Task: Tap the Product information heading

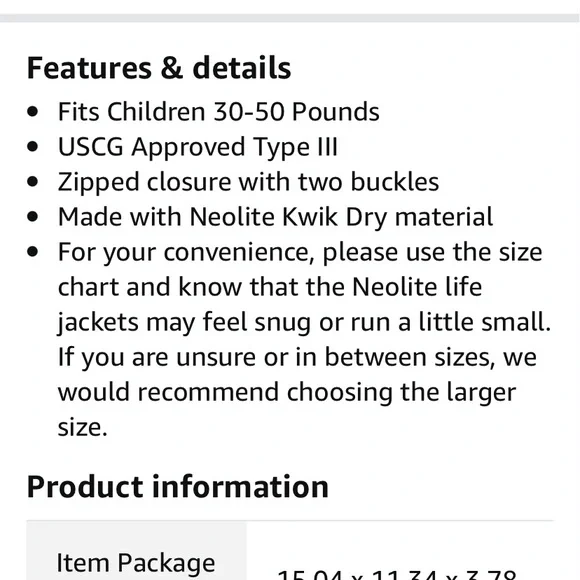Action: click(178, 487)
